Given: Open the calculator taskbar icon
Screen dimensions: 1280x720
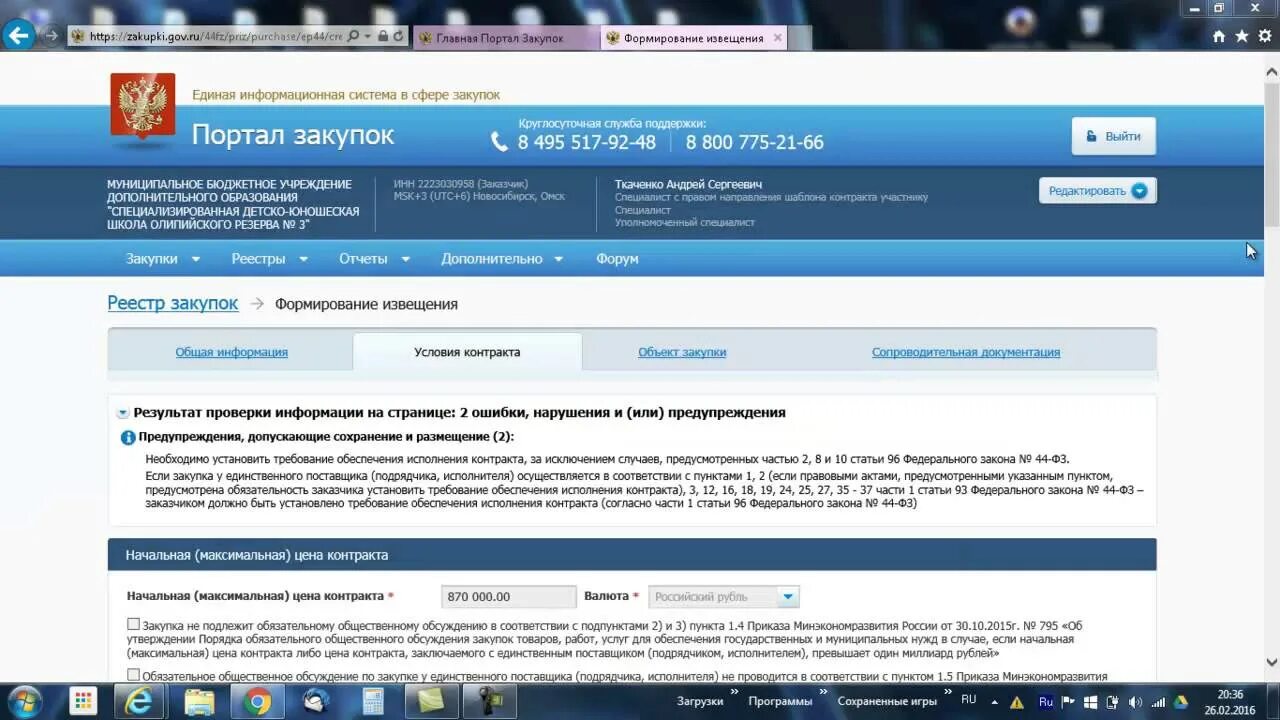Looking at the screenshot, I should (x=373, y=701).
